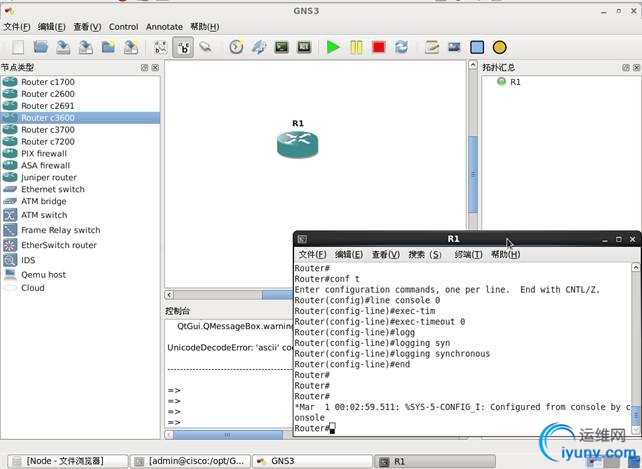Start all devices with green play icon
Image resolution: width=642 pixels, height=469 pixels.
333,47
